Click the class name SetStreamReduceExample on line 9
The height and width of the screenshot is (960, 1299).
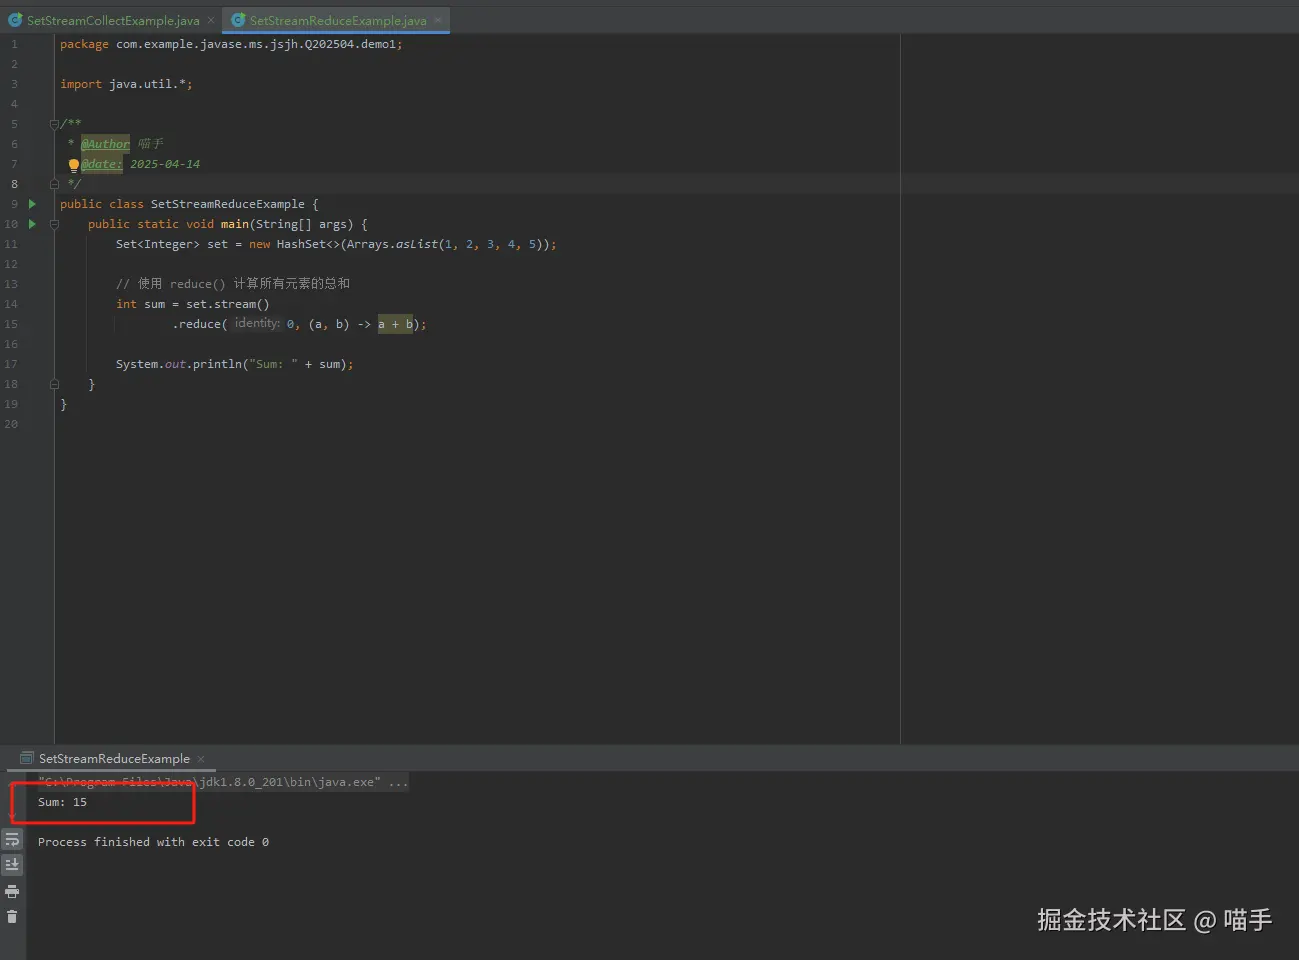pyautogui.click(x=227, y=204)
